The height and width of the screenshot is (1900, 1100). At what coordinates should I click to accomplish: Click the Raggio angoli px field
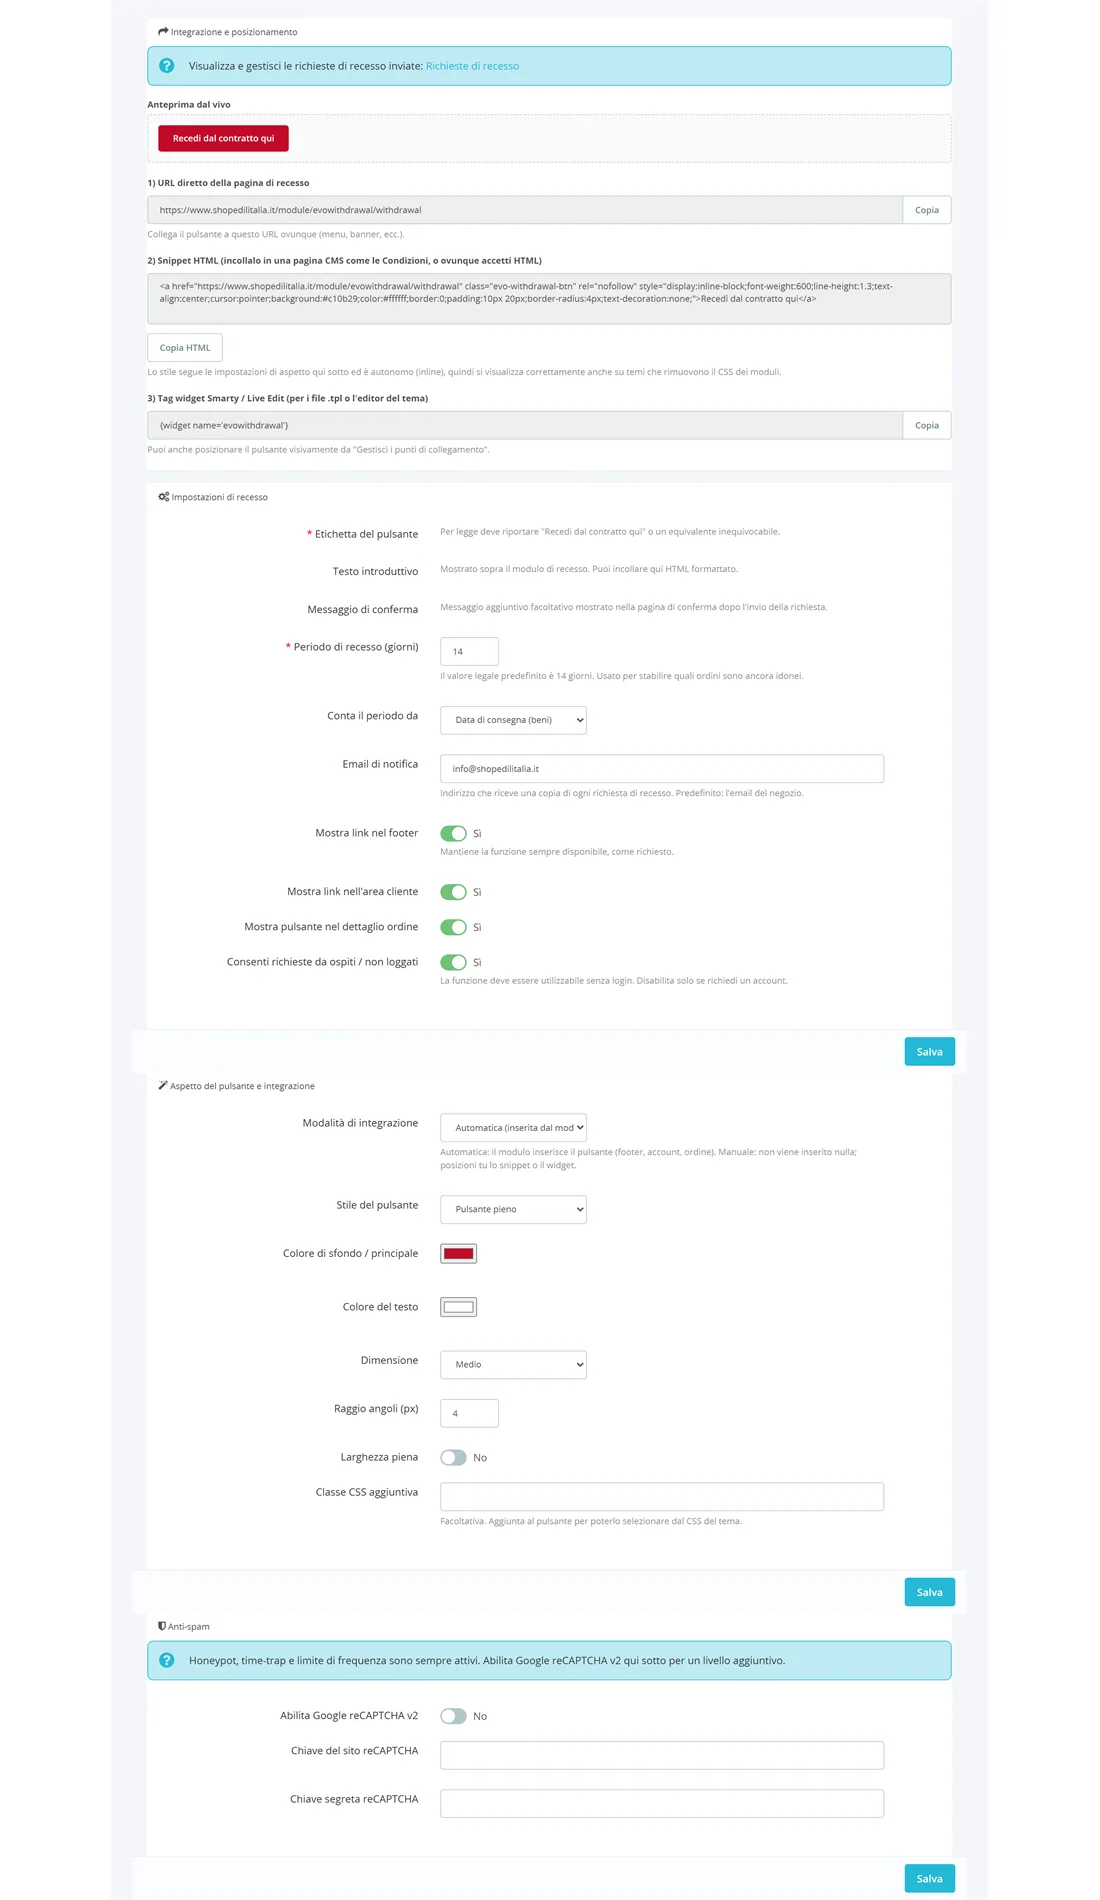coord(469,1413)
